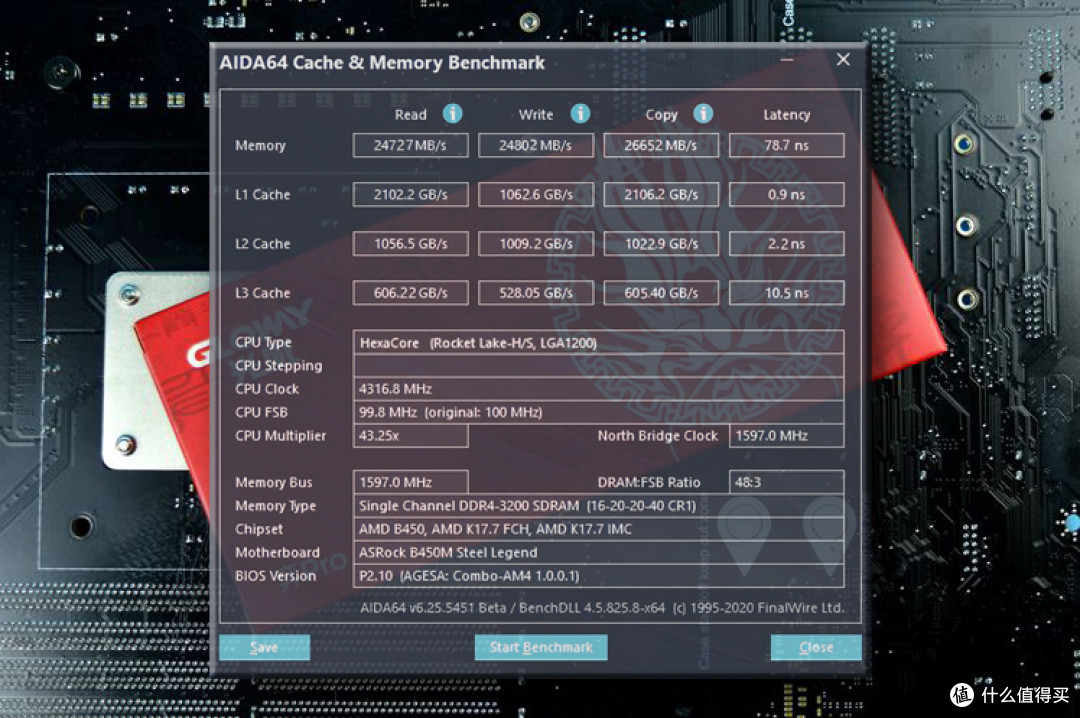Select L3 Cache Copy 605.40 GB/s
The image size is (1080, 718).
pyautogui.click(x=661, y=293)
